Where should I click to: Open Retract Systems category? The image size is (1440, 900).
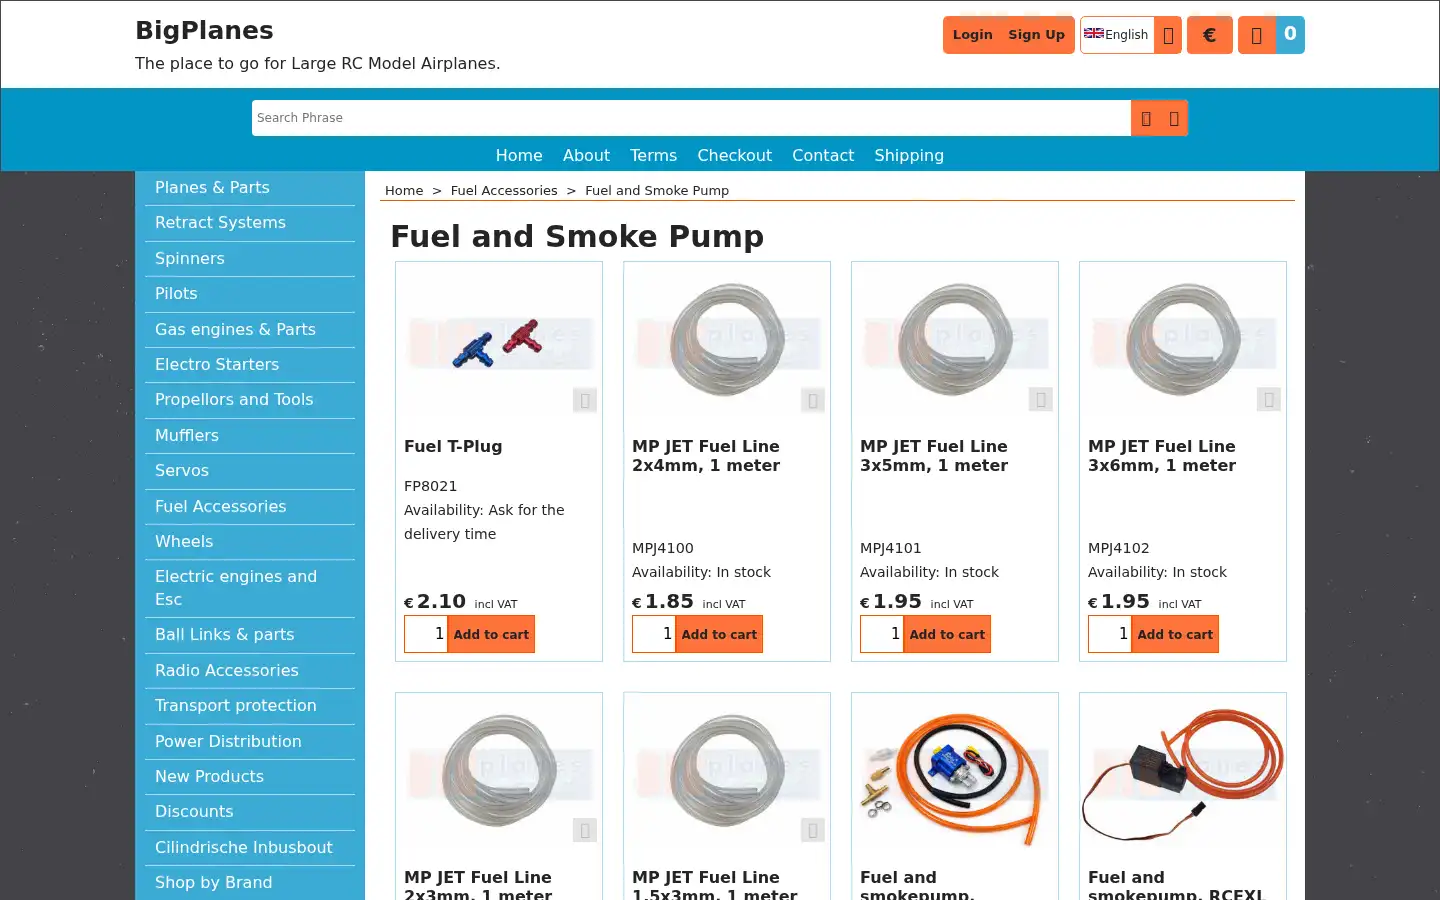pos(250,223)
